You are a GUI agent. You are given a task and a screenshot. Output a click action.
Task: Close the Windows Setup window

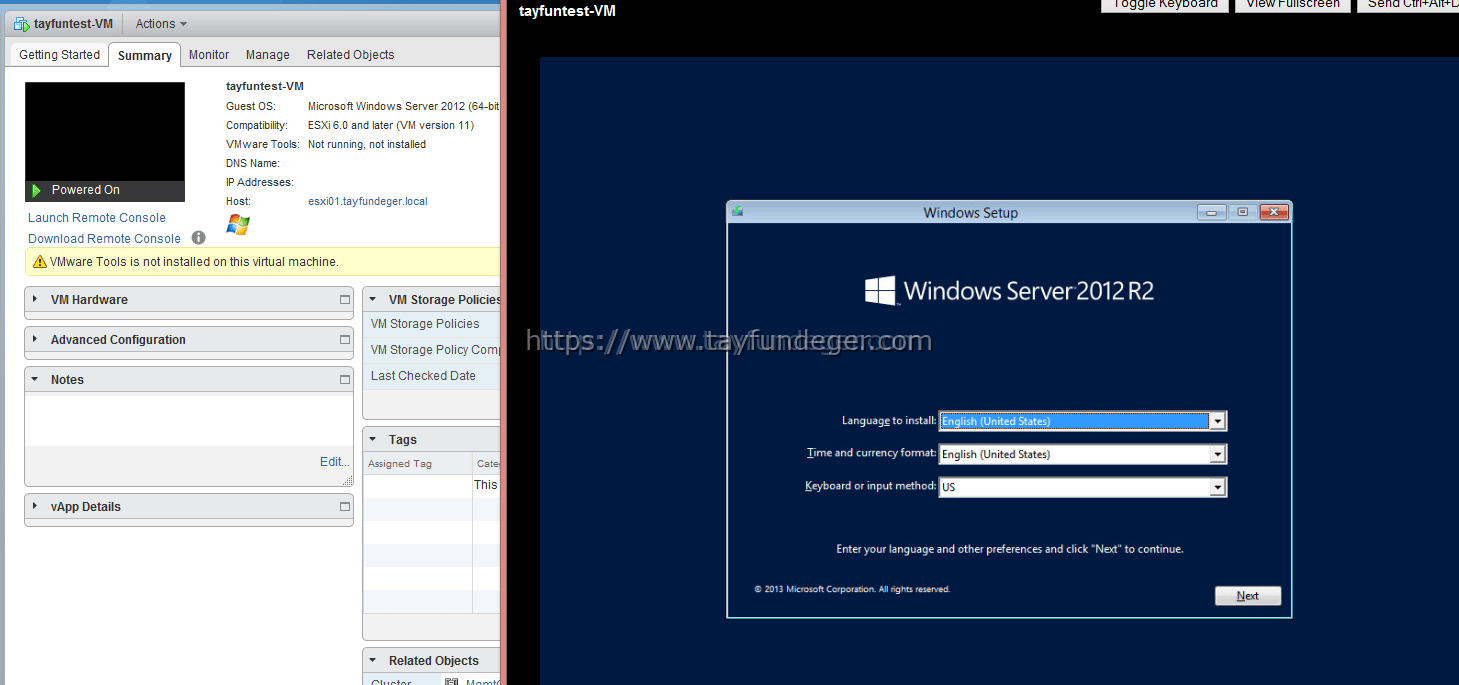point(1273,212)
